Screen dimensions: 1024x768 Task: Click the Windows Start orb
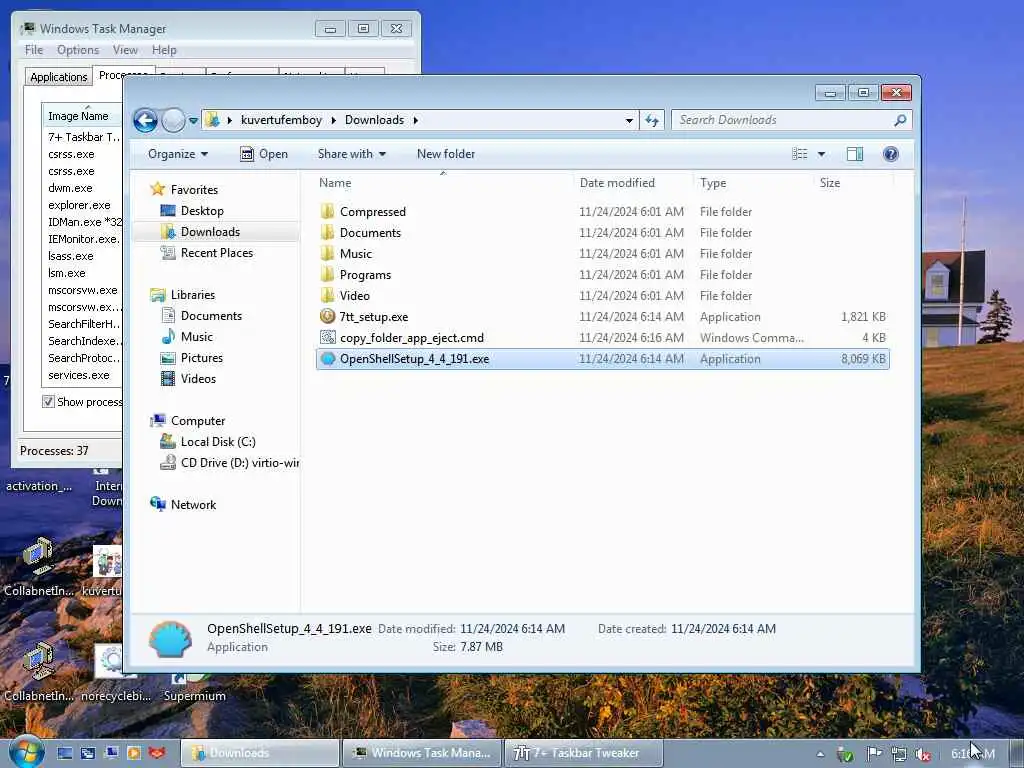point(26,753)
